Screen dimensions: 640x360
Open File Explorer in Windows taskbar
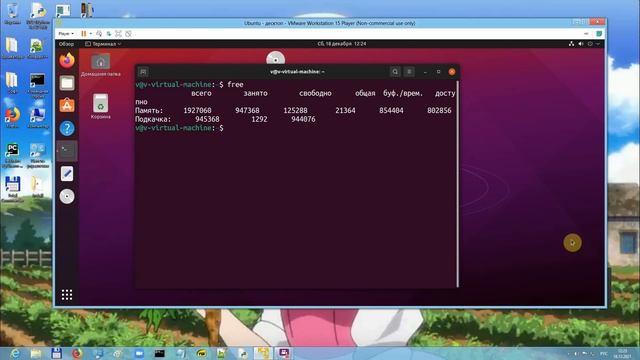point(36,353)
